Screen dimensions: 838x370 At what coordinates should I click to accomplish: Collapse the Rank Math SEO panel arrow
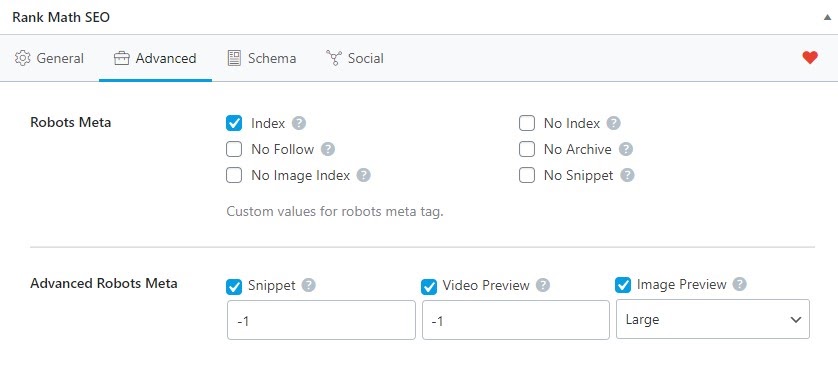click(827, 17)
